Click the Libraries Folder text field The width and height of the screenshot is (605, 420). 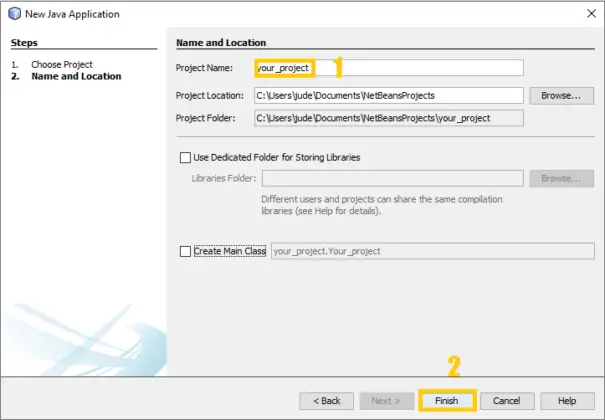pyautogui.click(x=392, y=179)
